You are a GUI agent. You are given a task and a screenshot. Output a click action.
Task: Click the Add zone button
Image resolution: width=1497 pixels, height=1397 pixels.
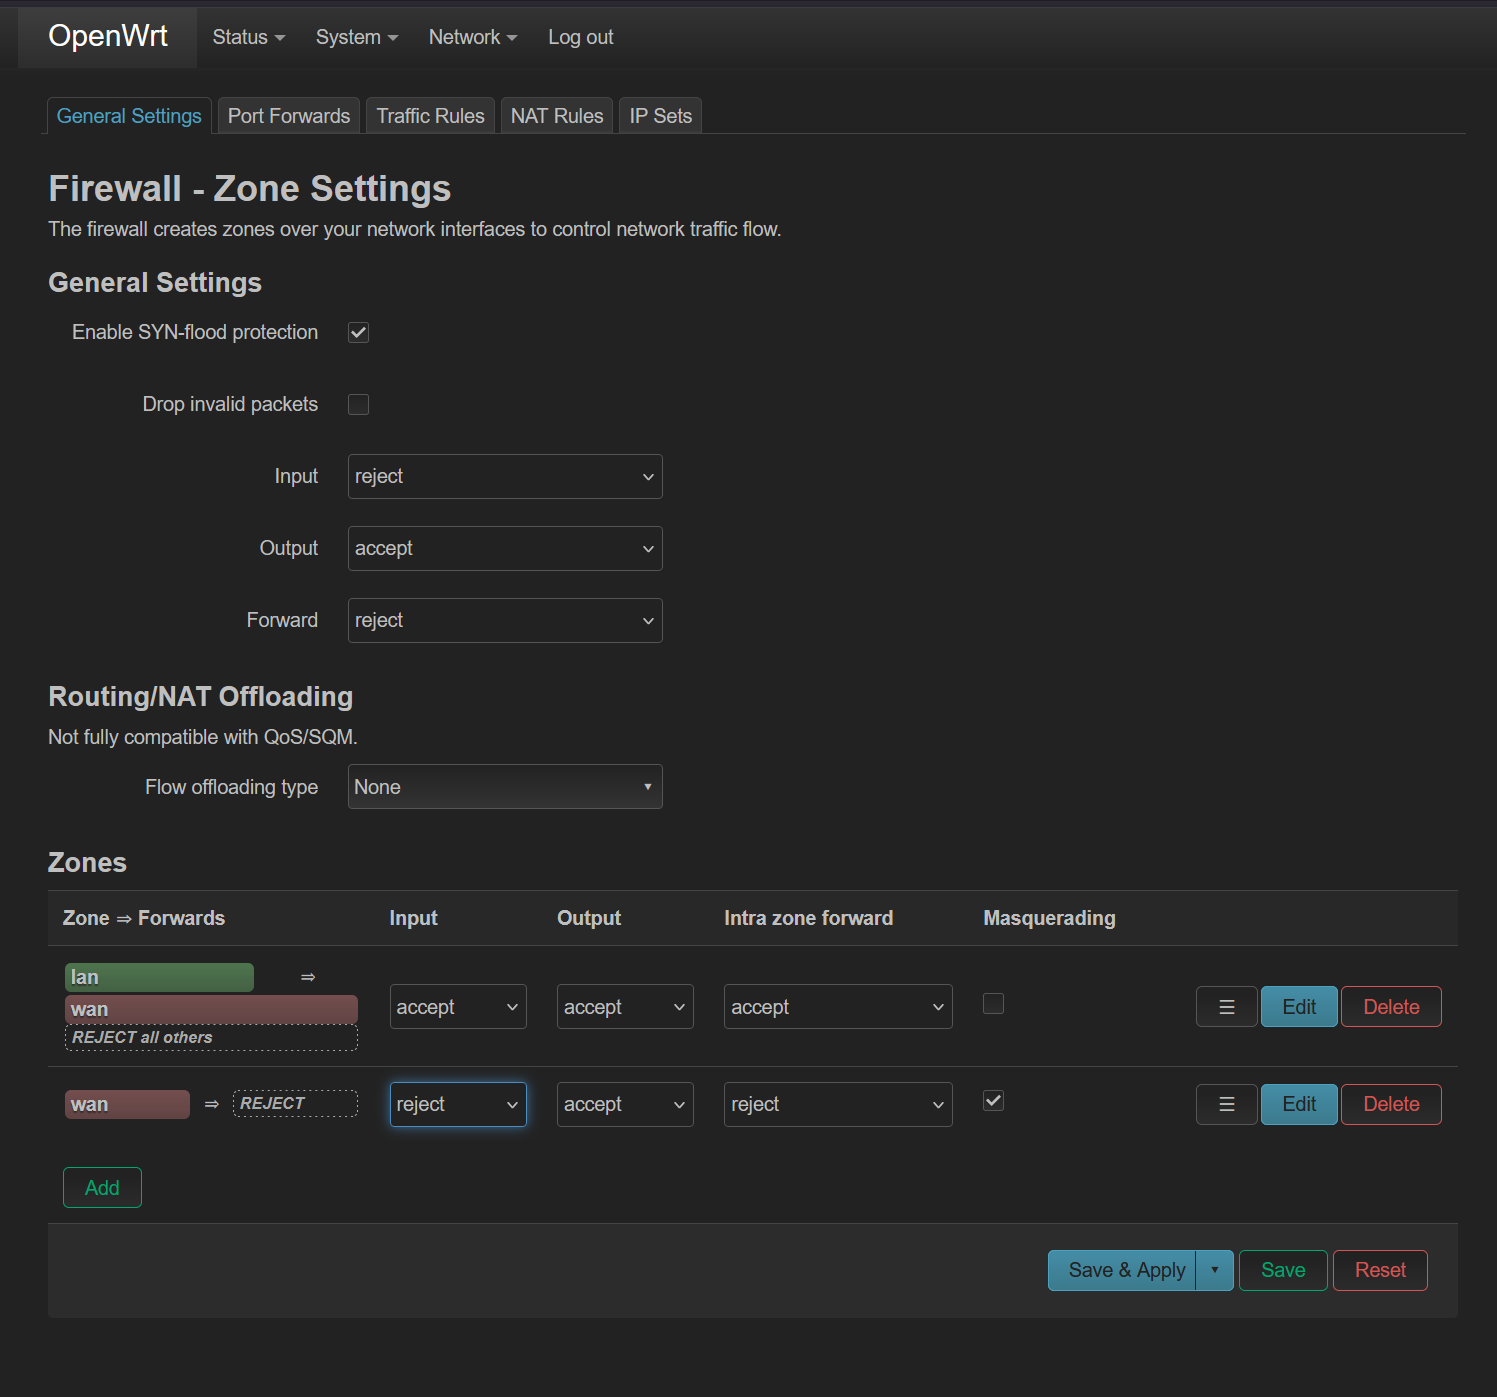click(102, 1188)
